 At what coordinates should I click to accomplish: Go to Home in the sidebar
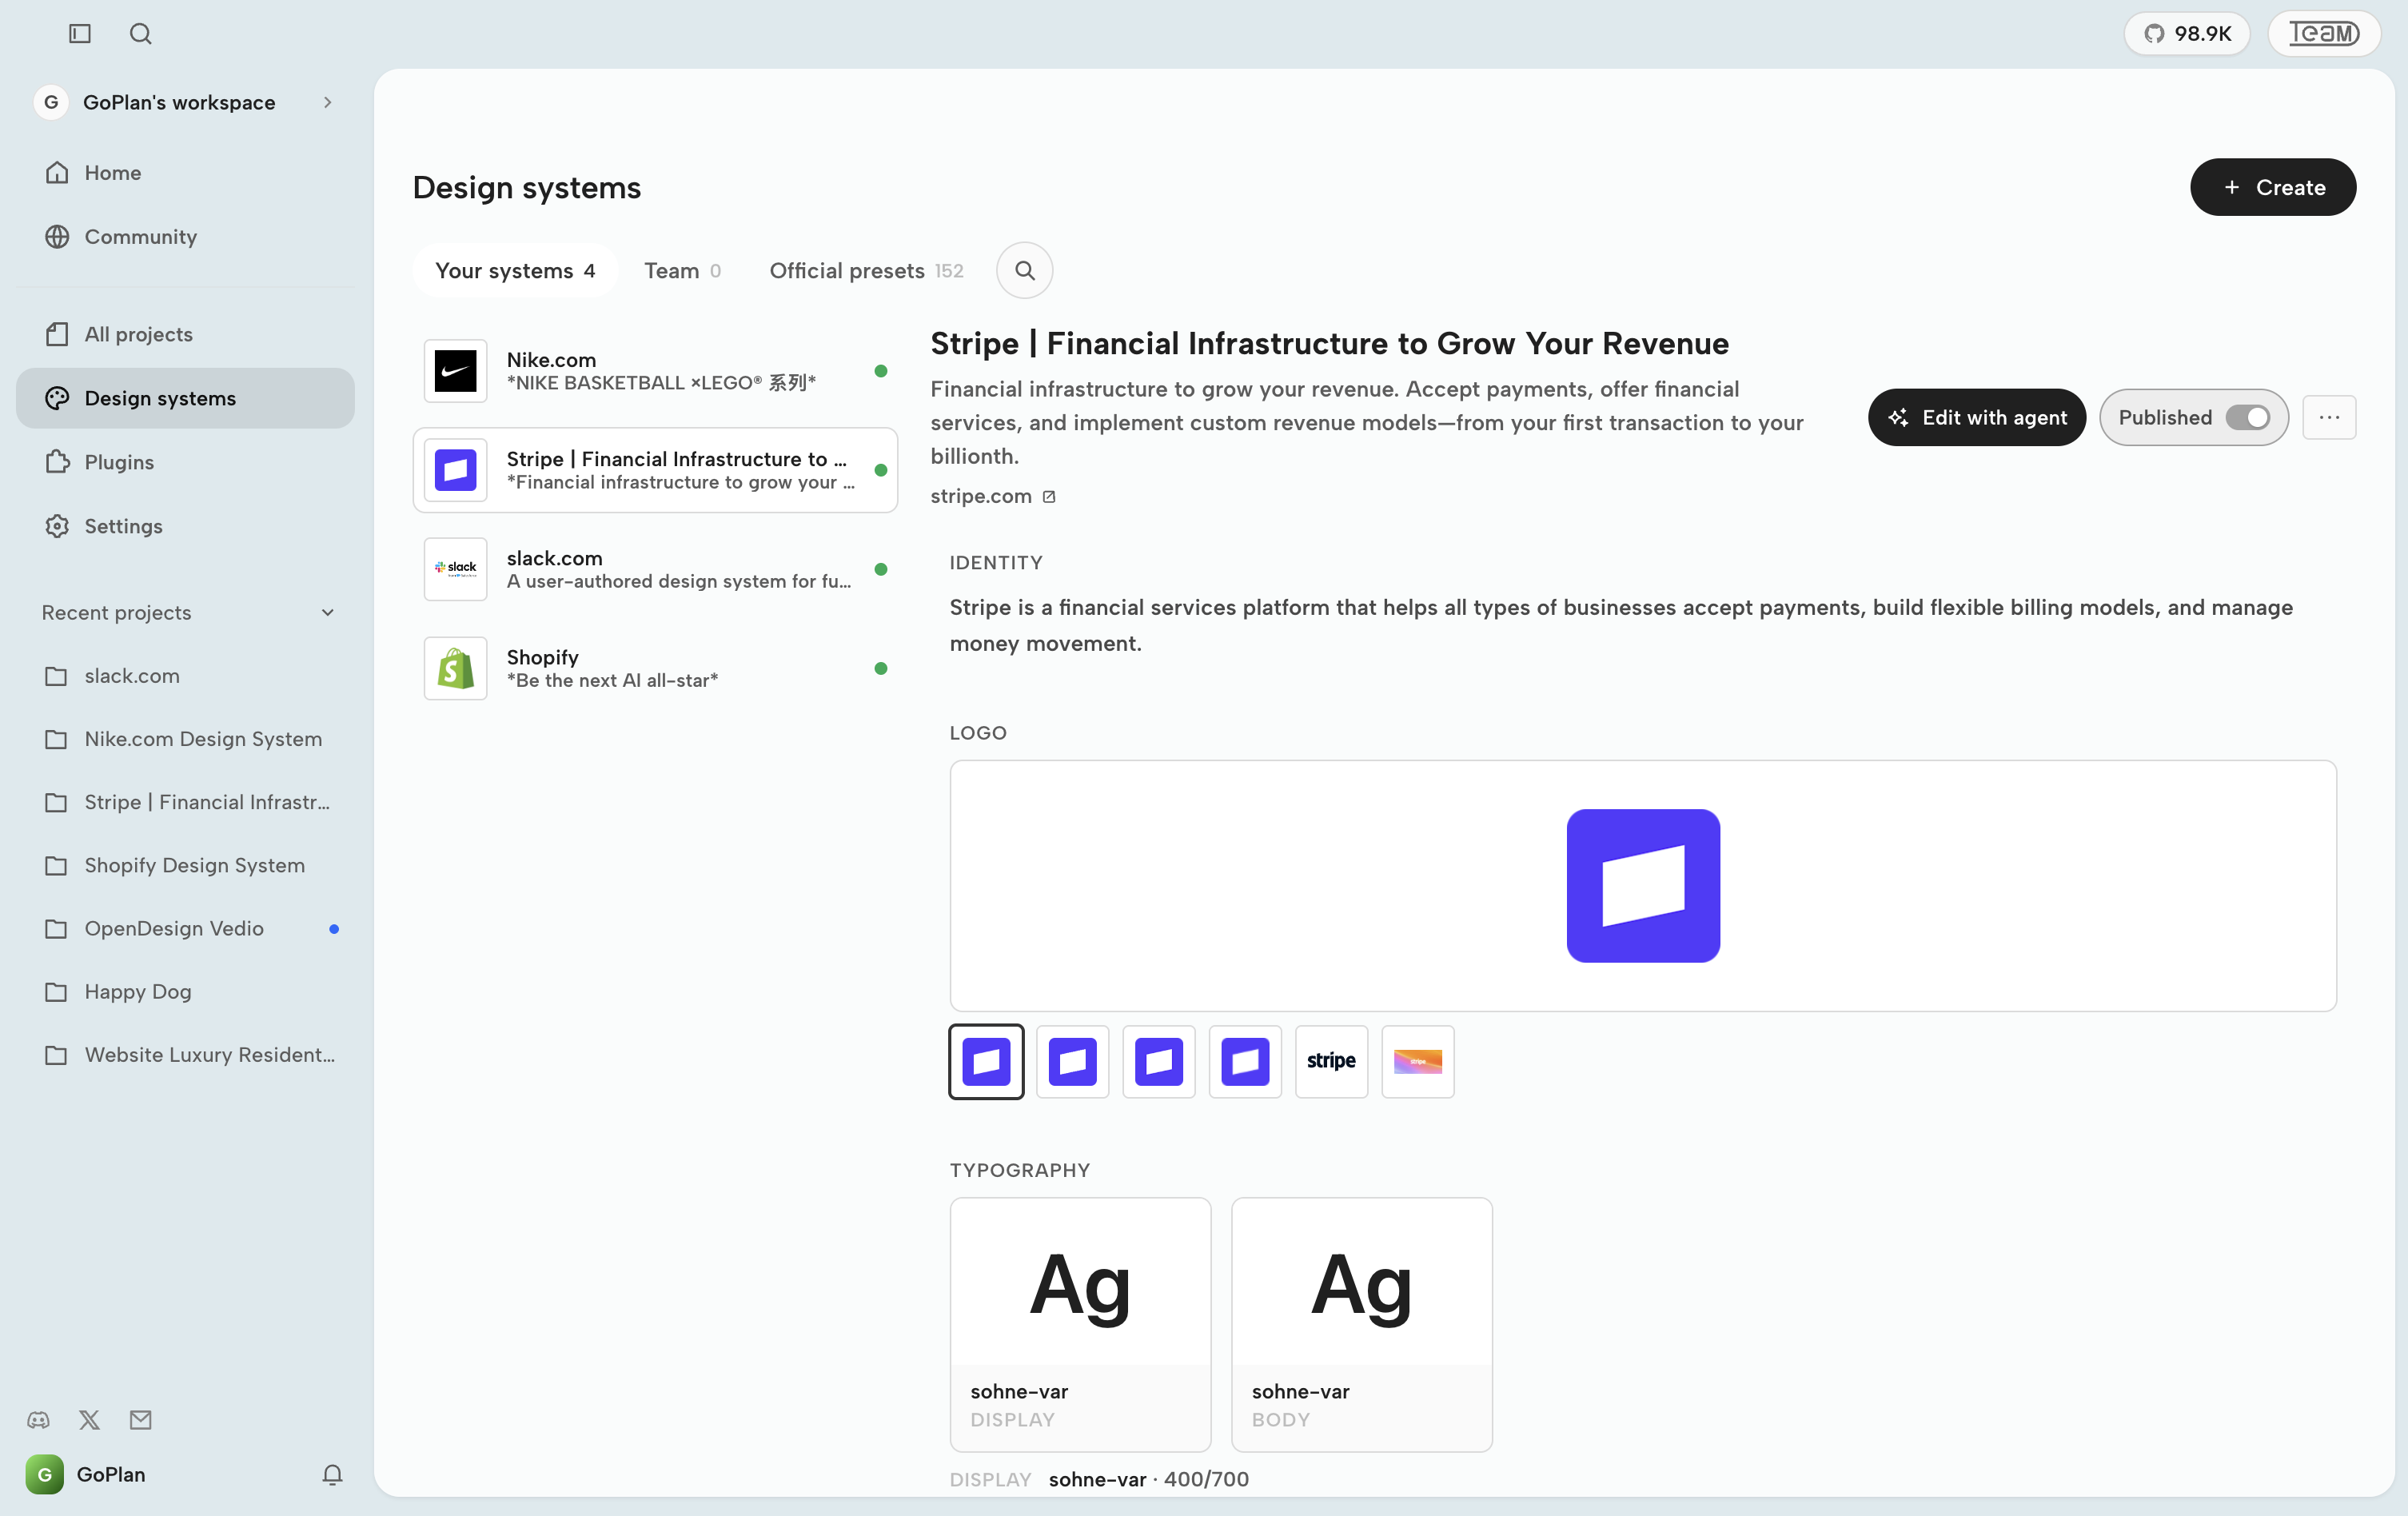[x=185, y=173]
